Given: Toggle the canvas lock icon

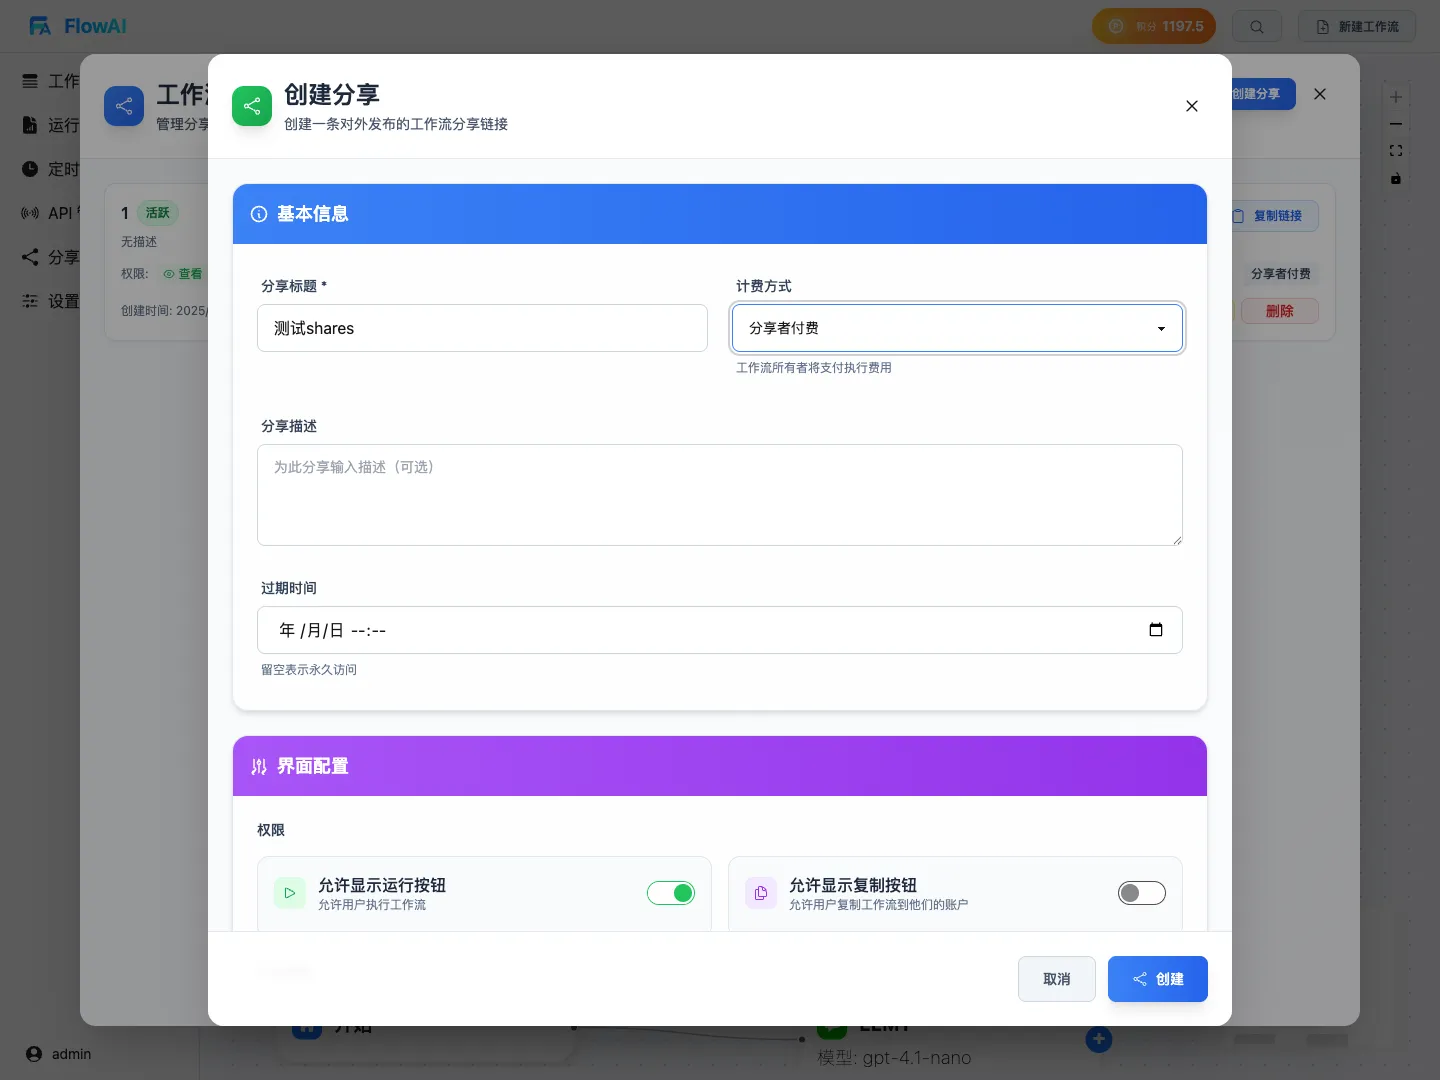Looking at the screenshot, I should (1396, 180).
